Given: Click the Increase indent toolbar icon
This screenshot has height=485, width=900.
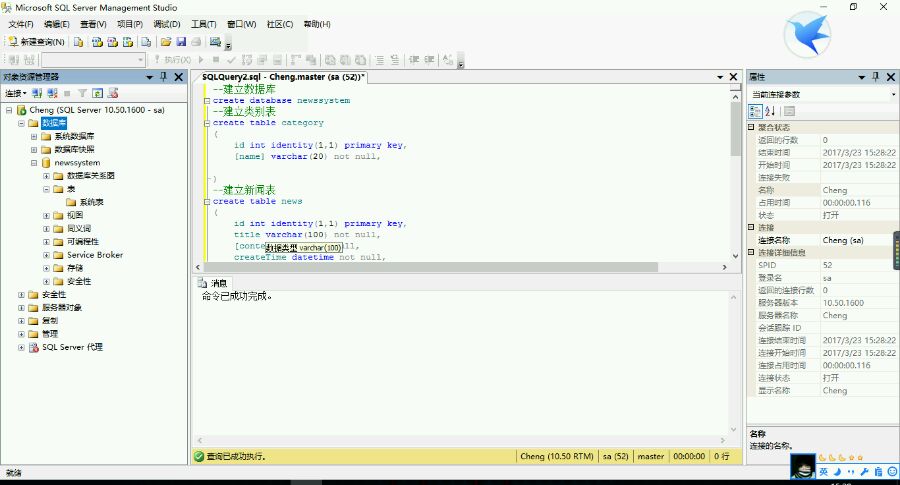Looking at the screenshot, I should [429, 60].
